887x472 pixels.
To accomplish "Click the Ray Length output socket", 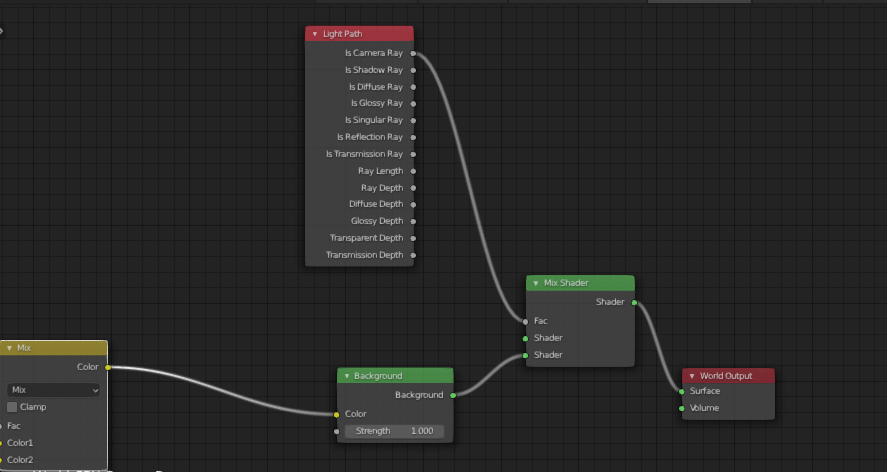I will pyautogui.click(x=414, y=171).
